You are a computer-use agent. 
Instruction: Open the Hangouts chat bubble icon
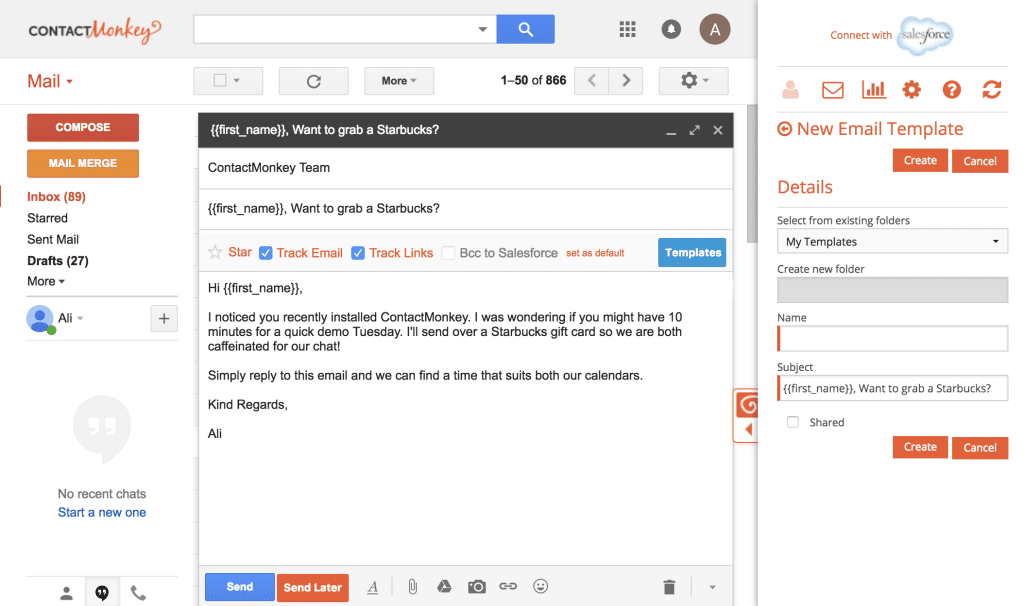pyautogui.click(x=102, y=593)
